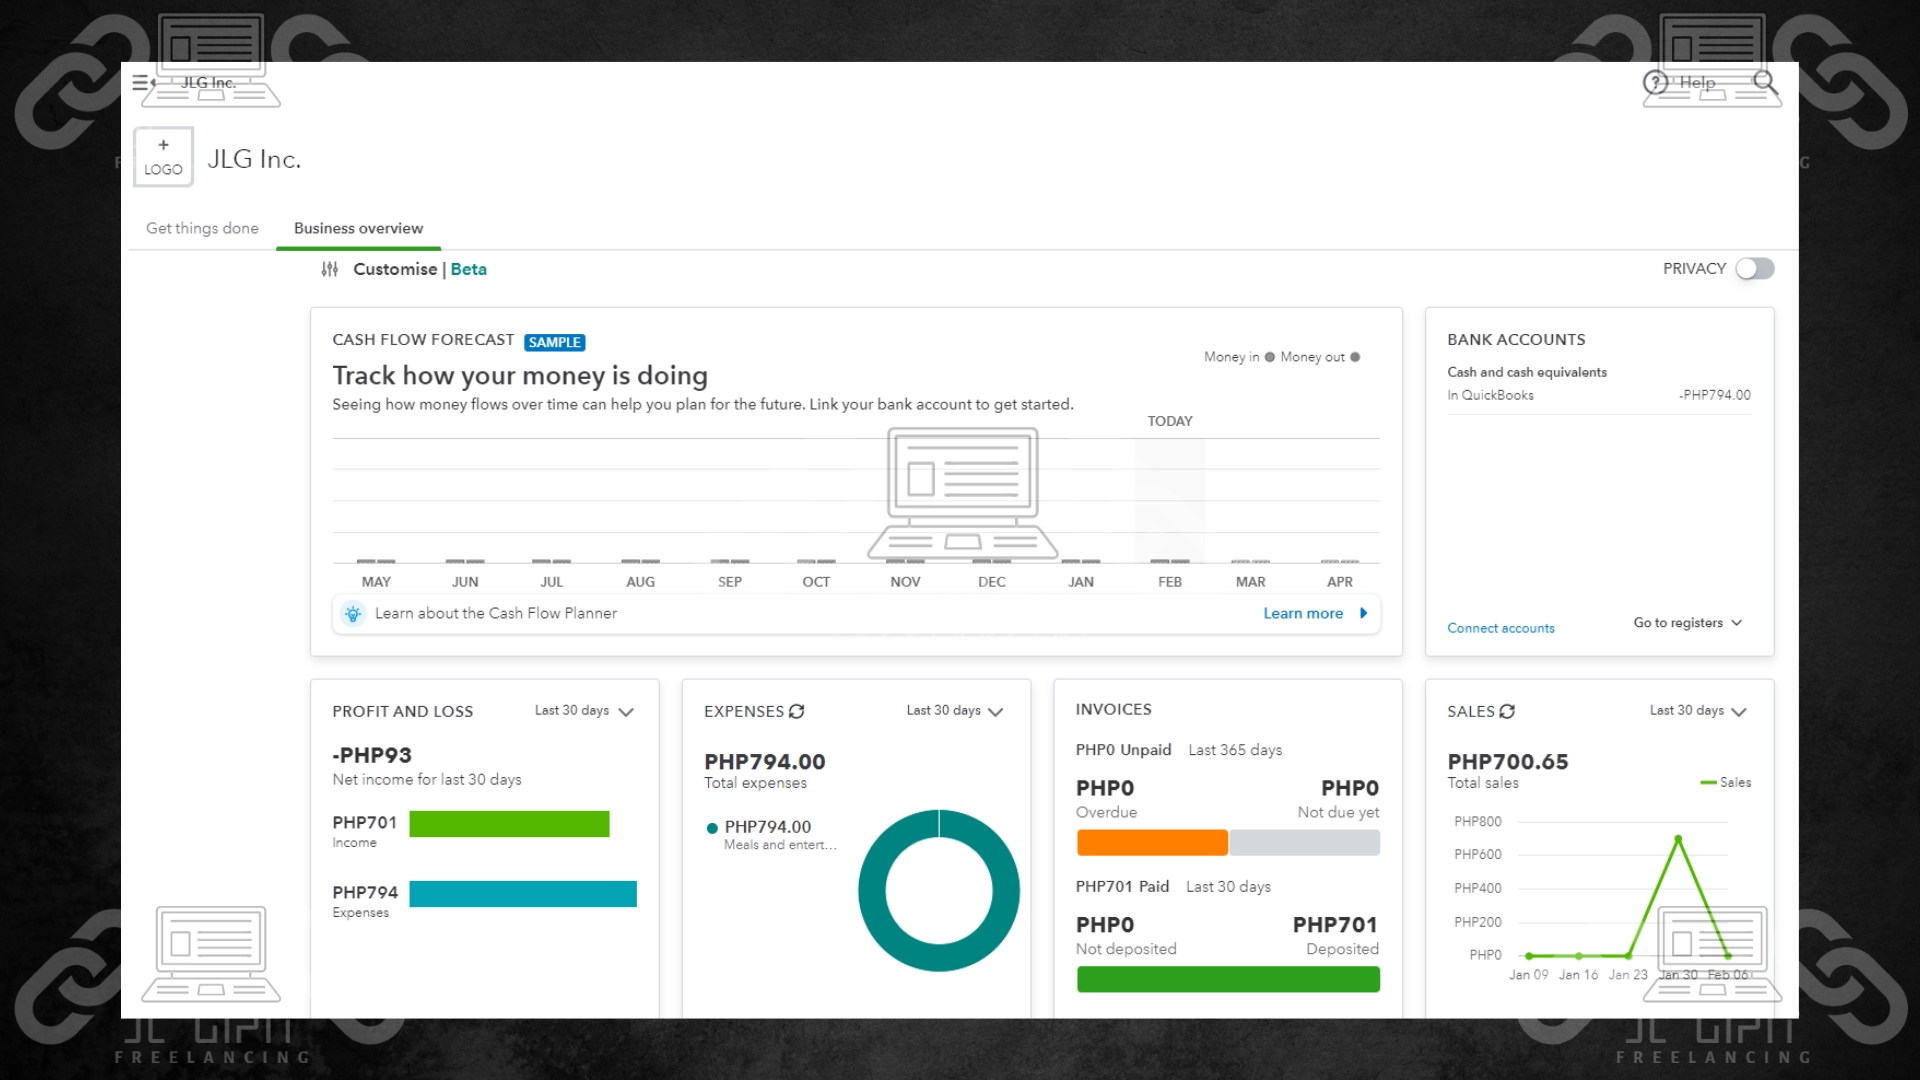Image resolution: width=1920 pixels, height=1080 pixels.
Task: Expand Profit and Loss Last 30 days dropdown
Action: pyautogui.click(x=585, y=711)
